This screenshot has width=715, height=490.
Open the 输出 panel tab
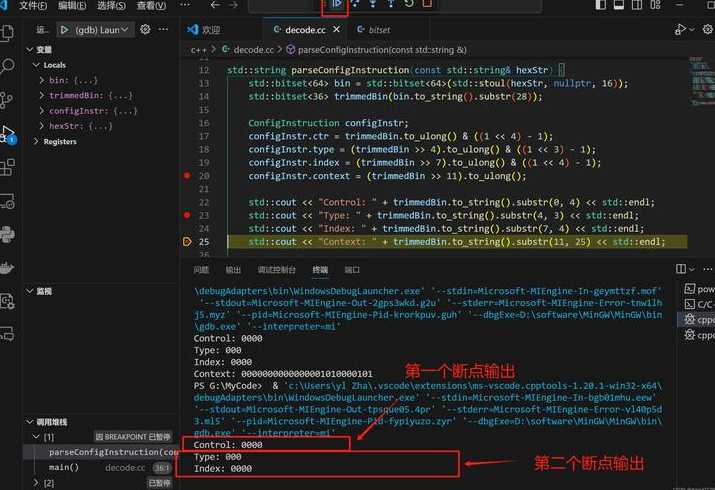(x=233, y=270)
